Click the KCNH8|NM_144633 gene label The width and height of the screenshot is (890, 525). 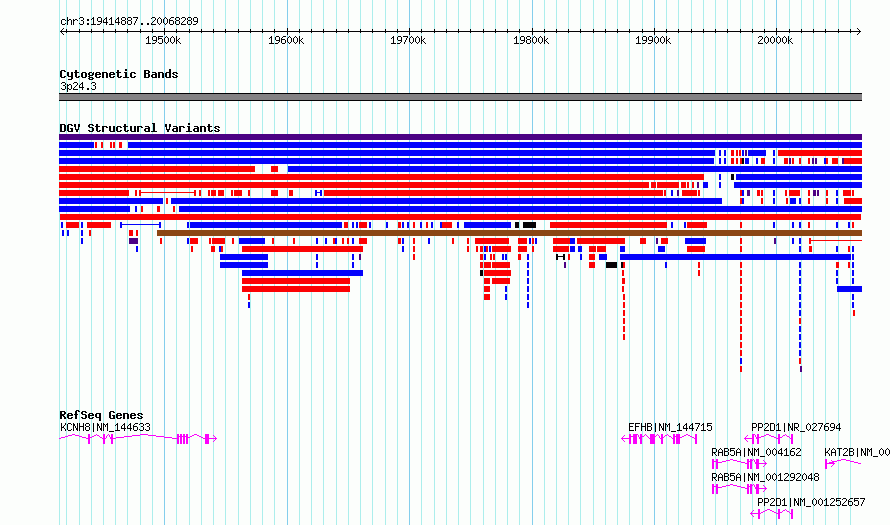coord(105,427)
